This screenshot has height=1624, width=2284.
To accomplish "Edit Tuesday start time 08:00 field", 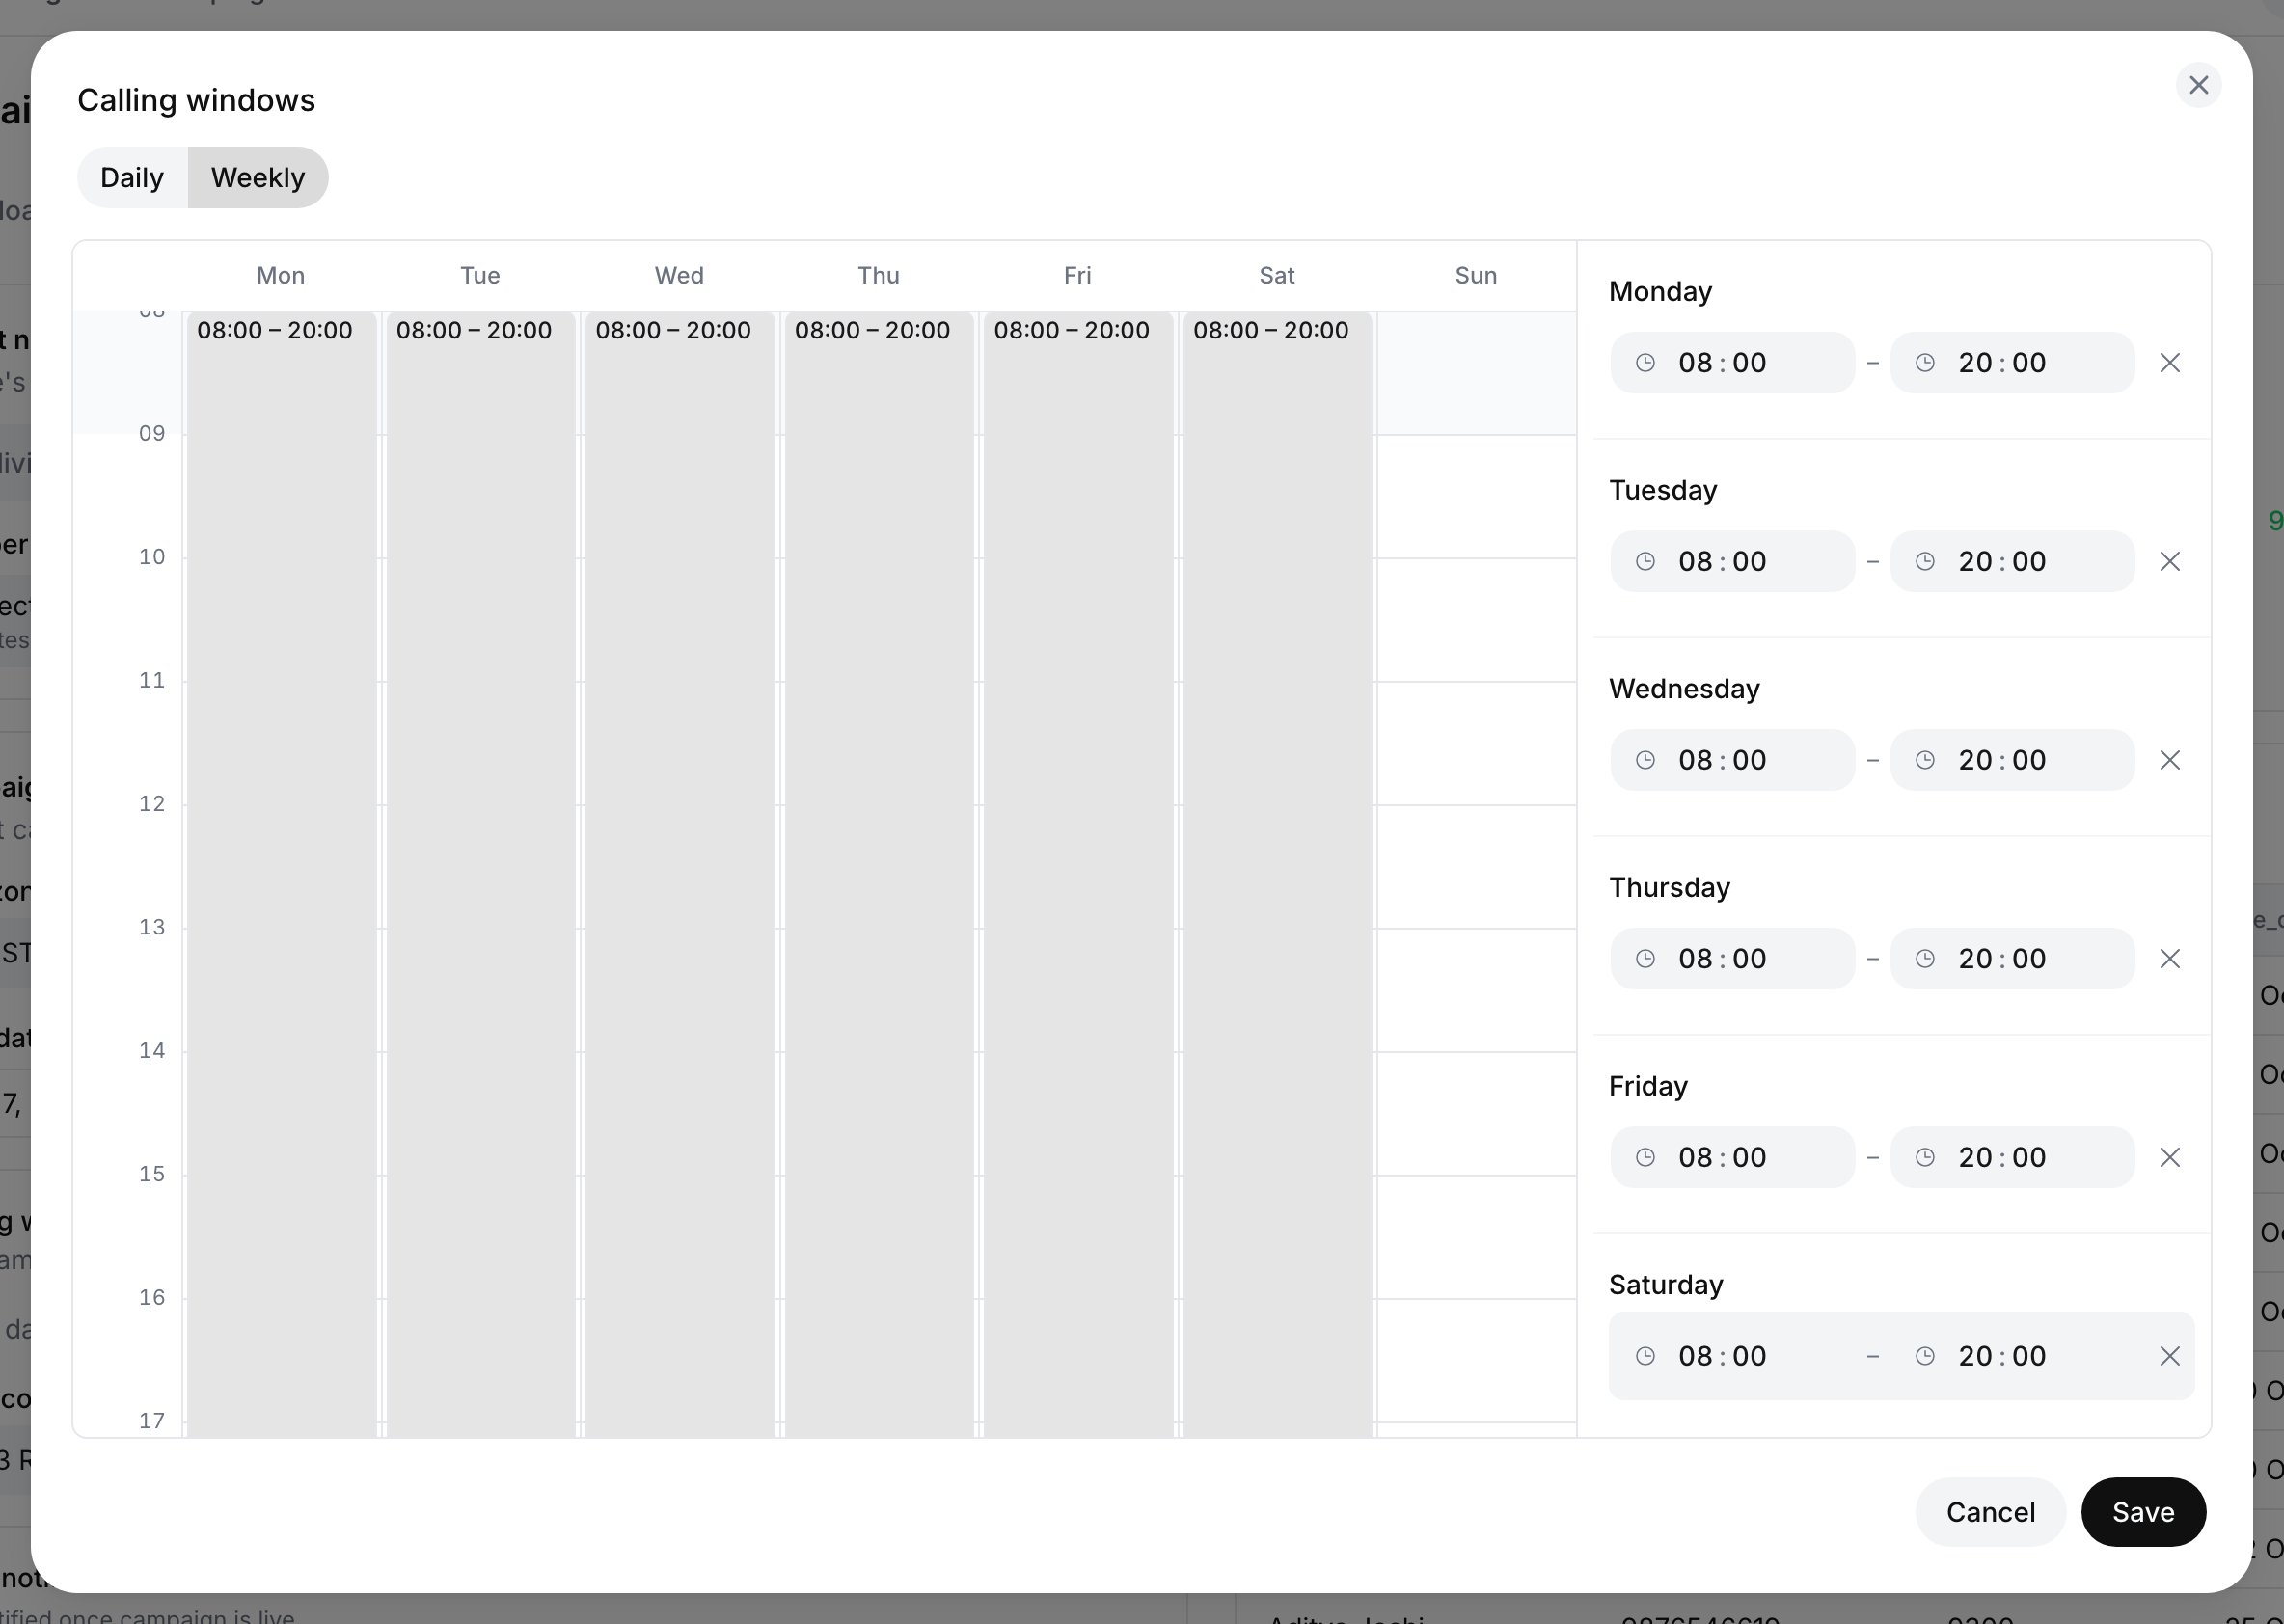I will 1732,562.
